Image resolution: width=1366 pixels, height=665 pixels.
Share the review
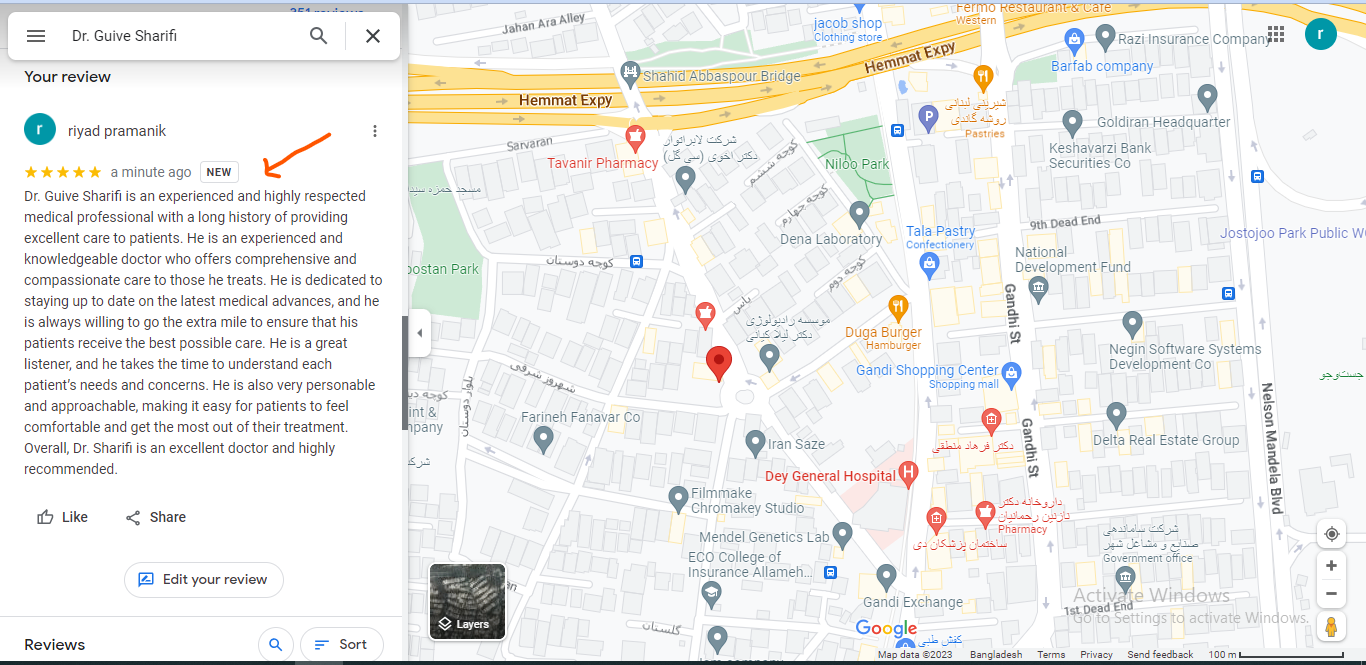tap(156, 517)
